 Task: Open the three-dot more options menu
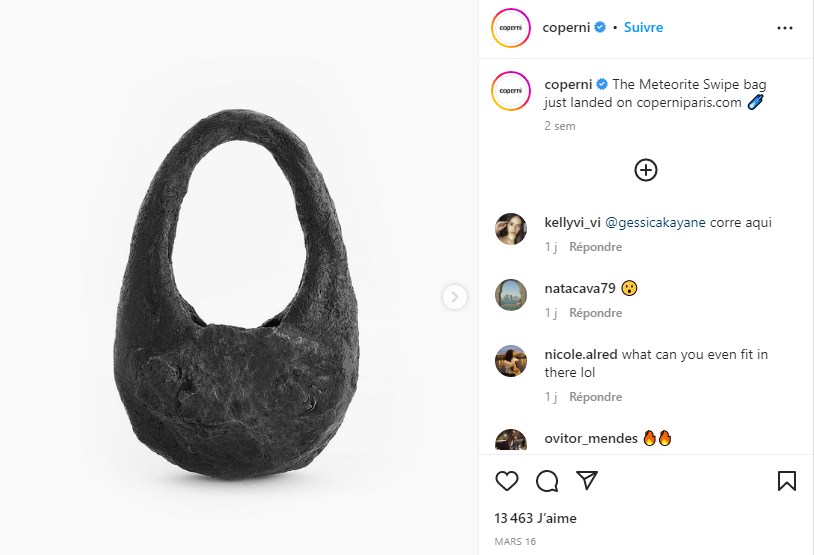[x=784, y=28]
